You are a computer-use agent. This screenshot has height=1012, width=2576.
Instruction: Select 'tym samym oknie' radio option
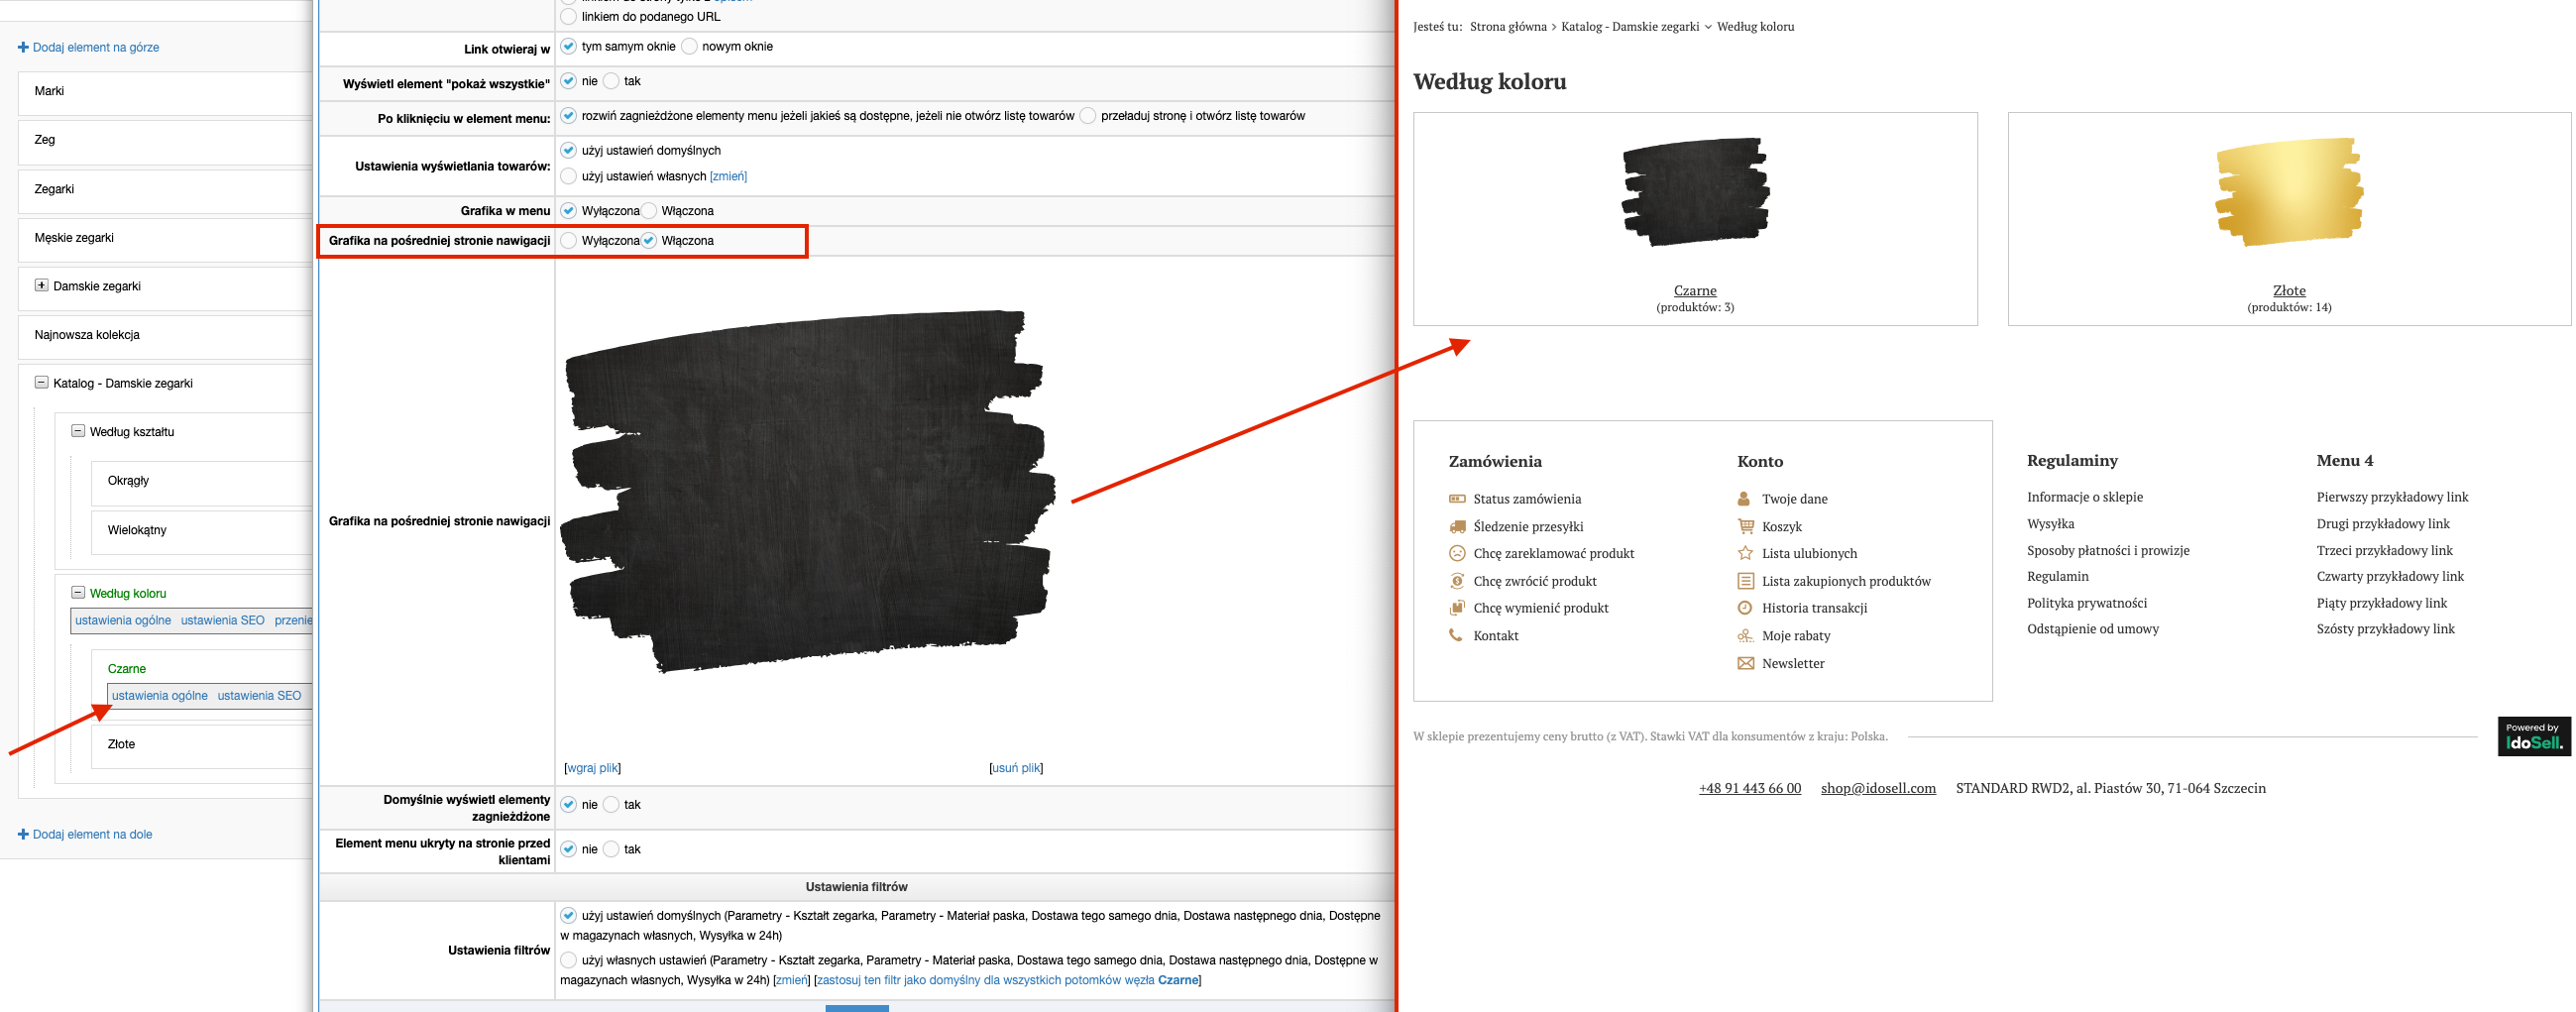(568, 46)
